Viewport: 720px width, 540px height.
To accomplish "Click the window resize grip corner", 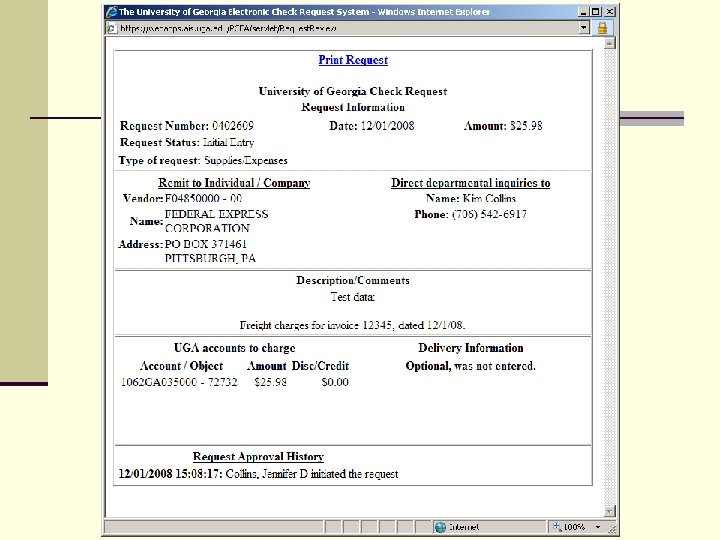I will coord(611,529).
